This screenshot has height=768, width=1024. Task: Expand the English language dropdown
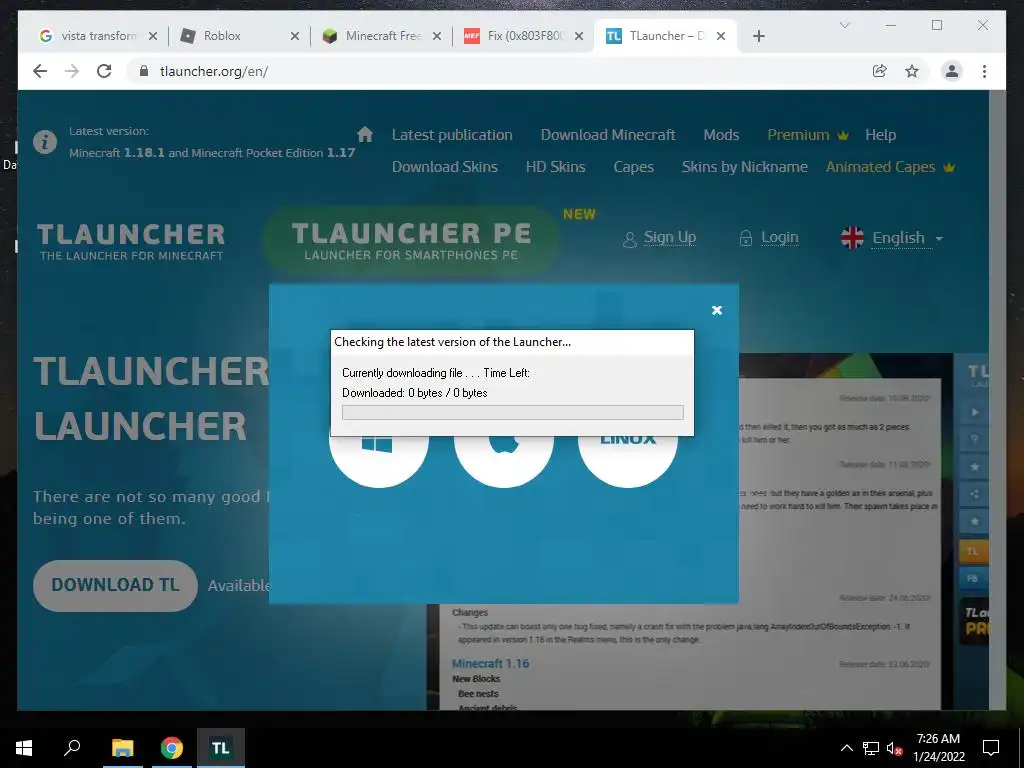coord(892,238)
